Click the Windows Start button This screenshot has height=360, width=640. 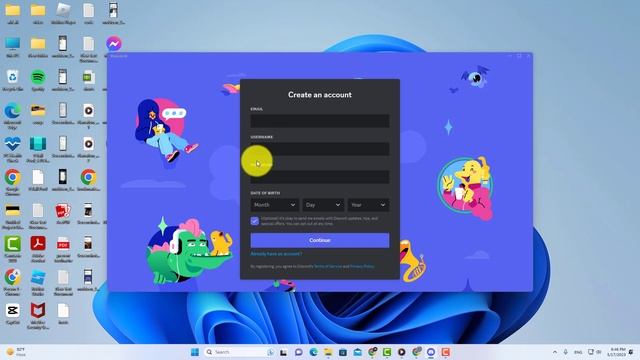point(195,352)
